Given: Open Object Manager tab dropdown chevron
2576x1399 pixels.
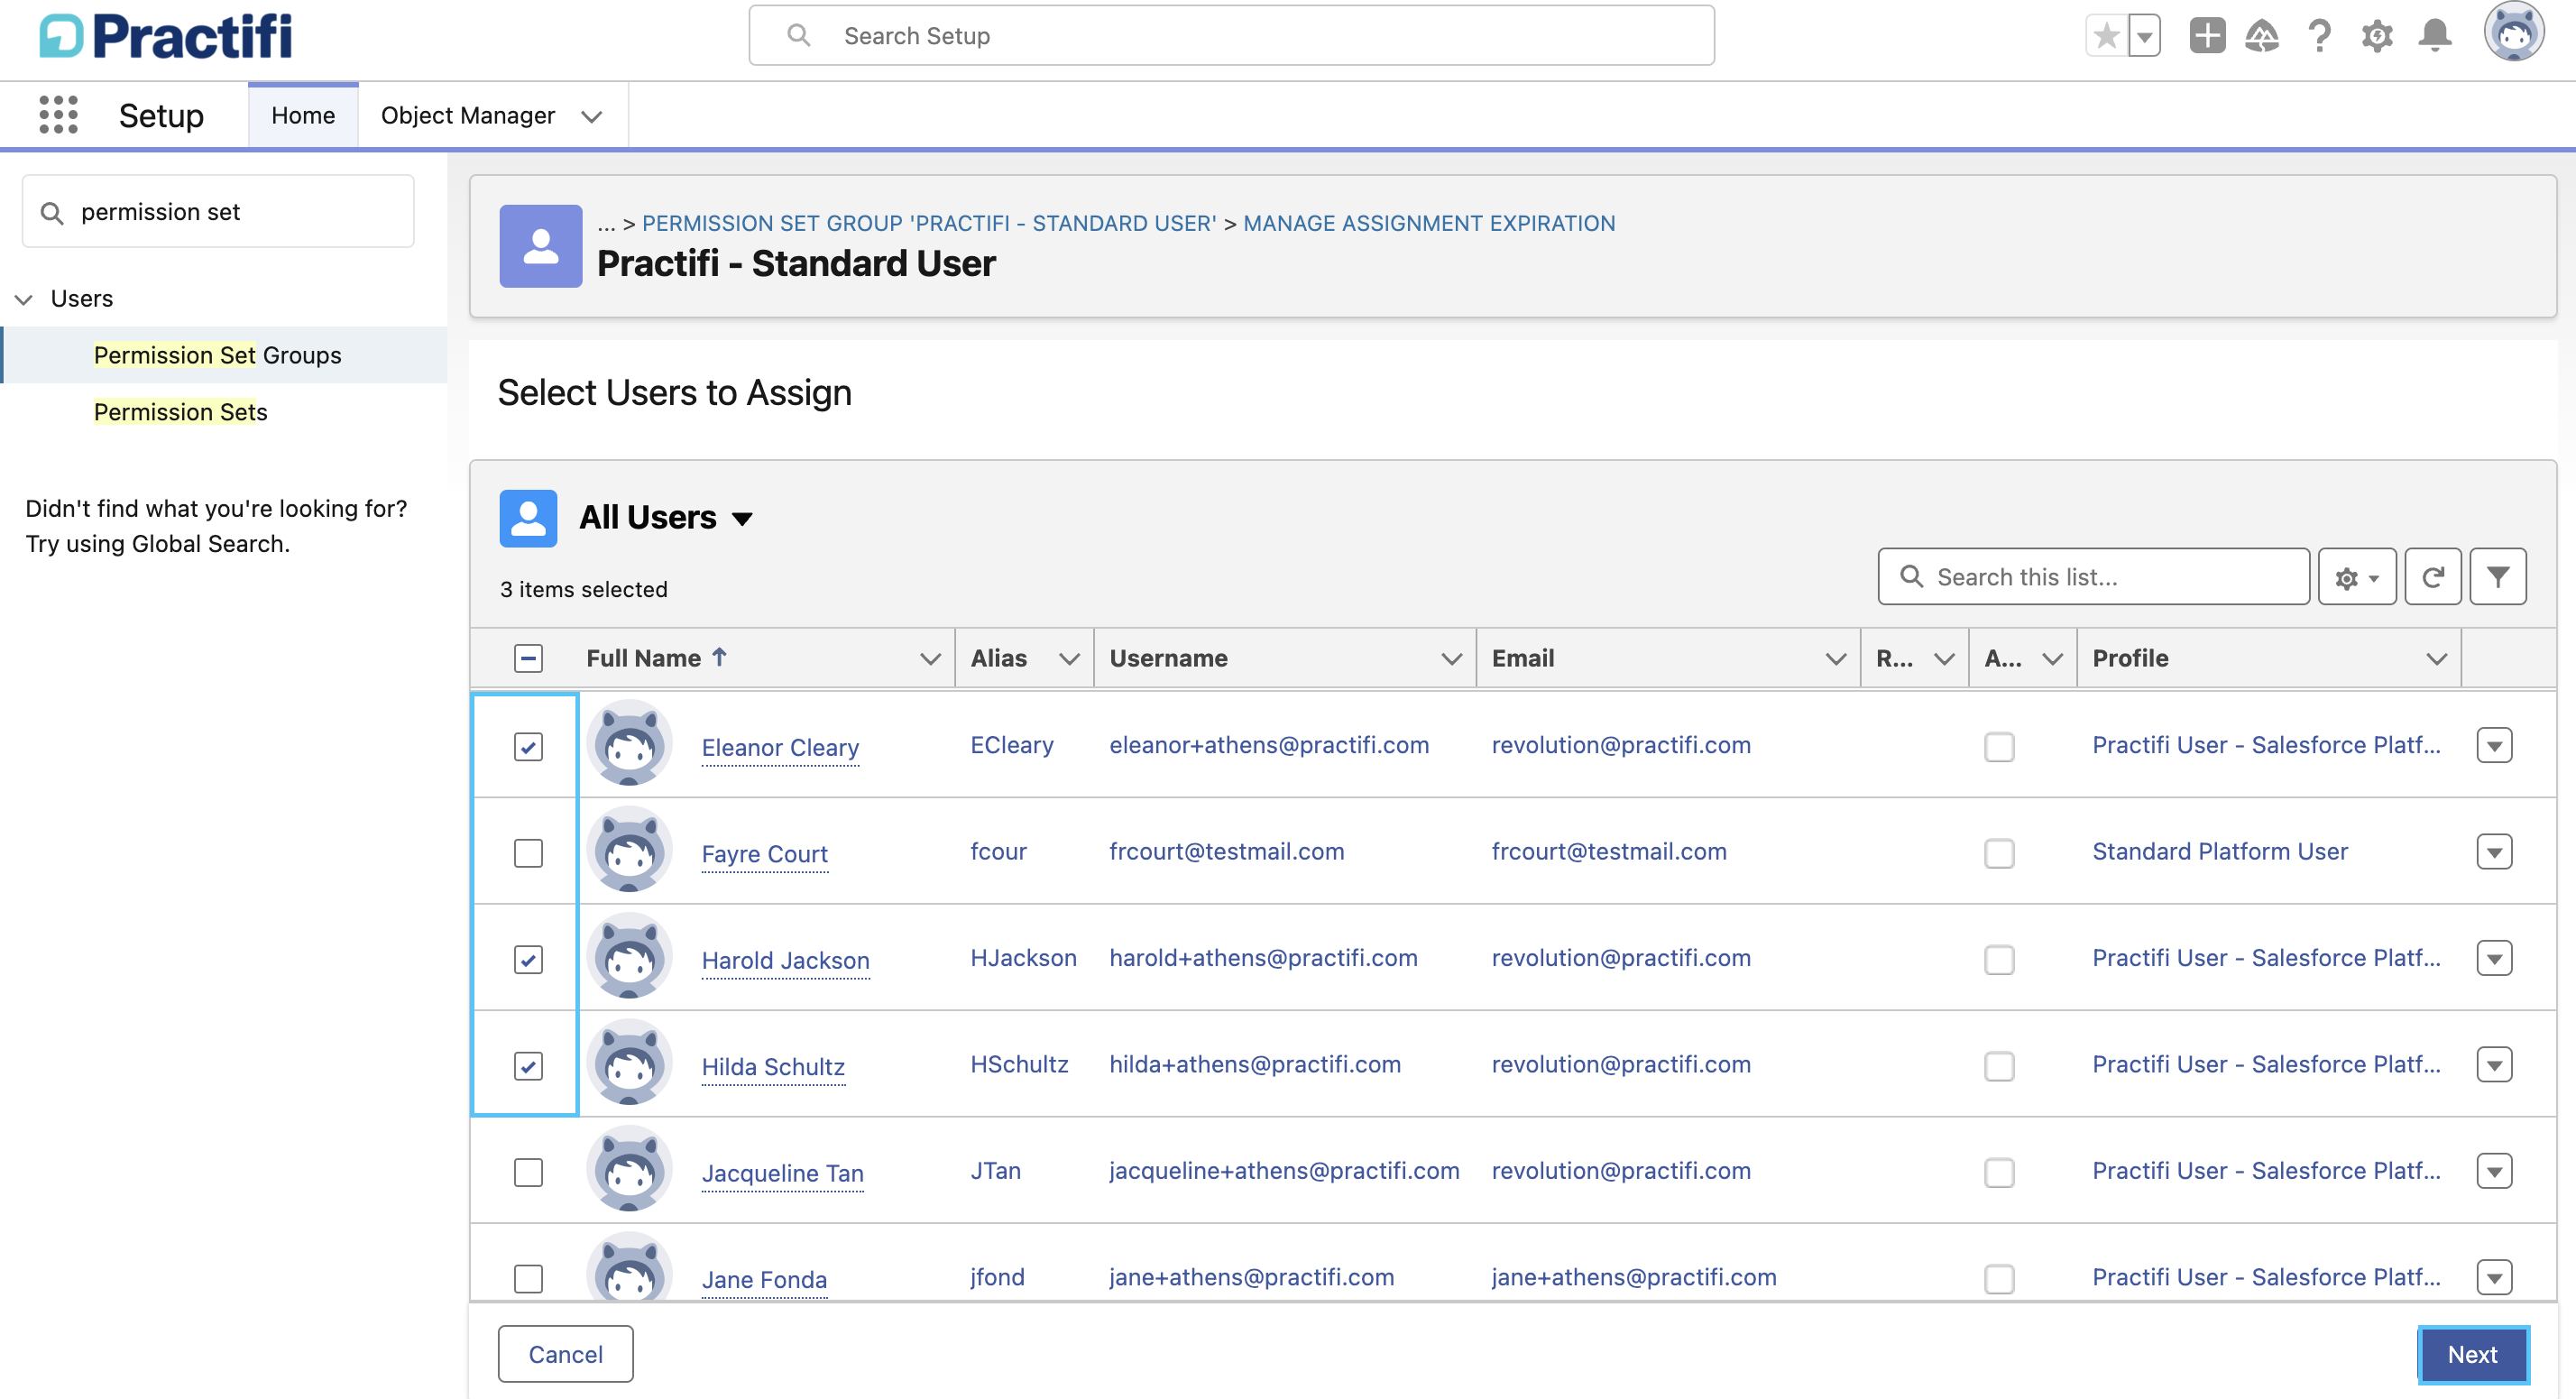Looking at the screenshot, I should (x=592, y=117).
